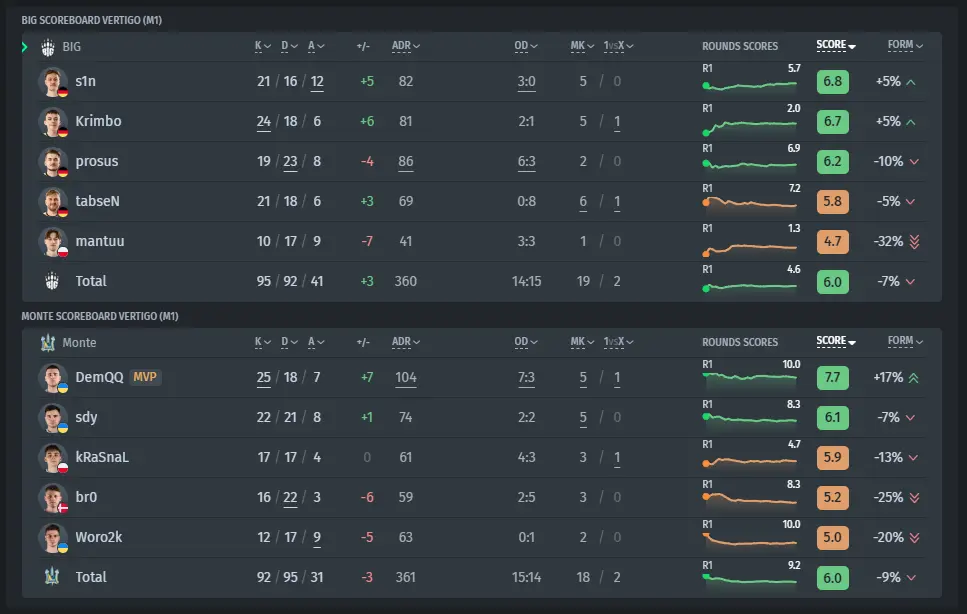This screenshot has height=614, width=967.
Task: Click the green arrow beside BIG header
Action: pos(25,47)
